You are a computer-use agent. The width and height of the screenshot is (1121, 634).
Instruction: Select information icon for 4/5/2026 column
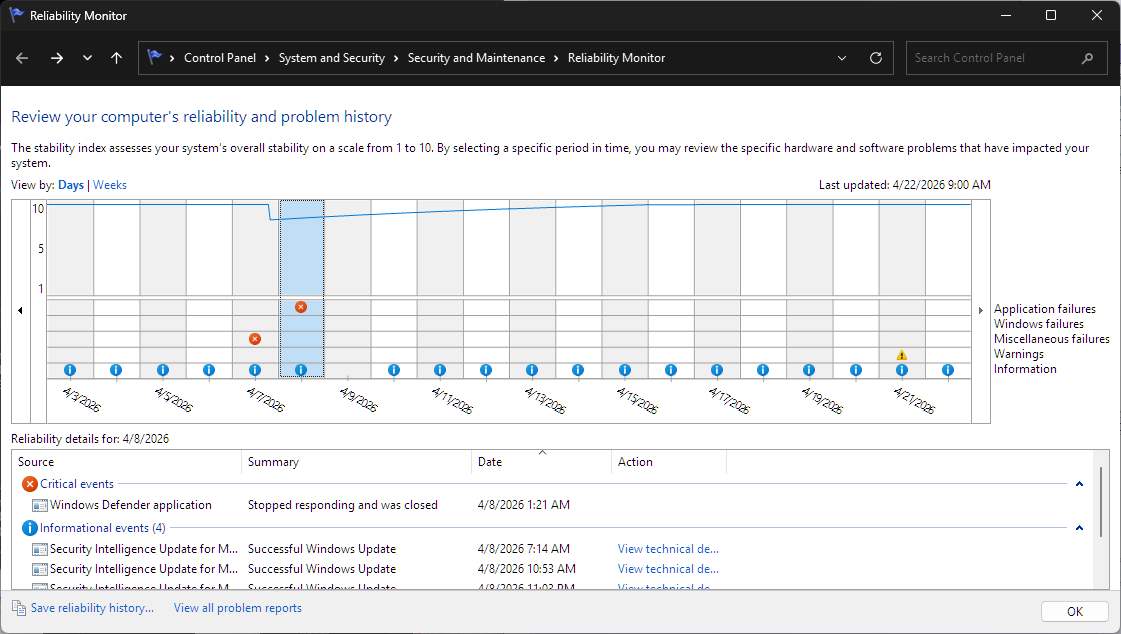pos(162,370)
